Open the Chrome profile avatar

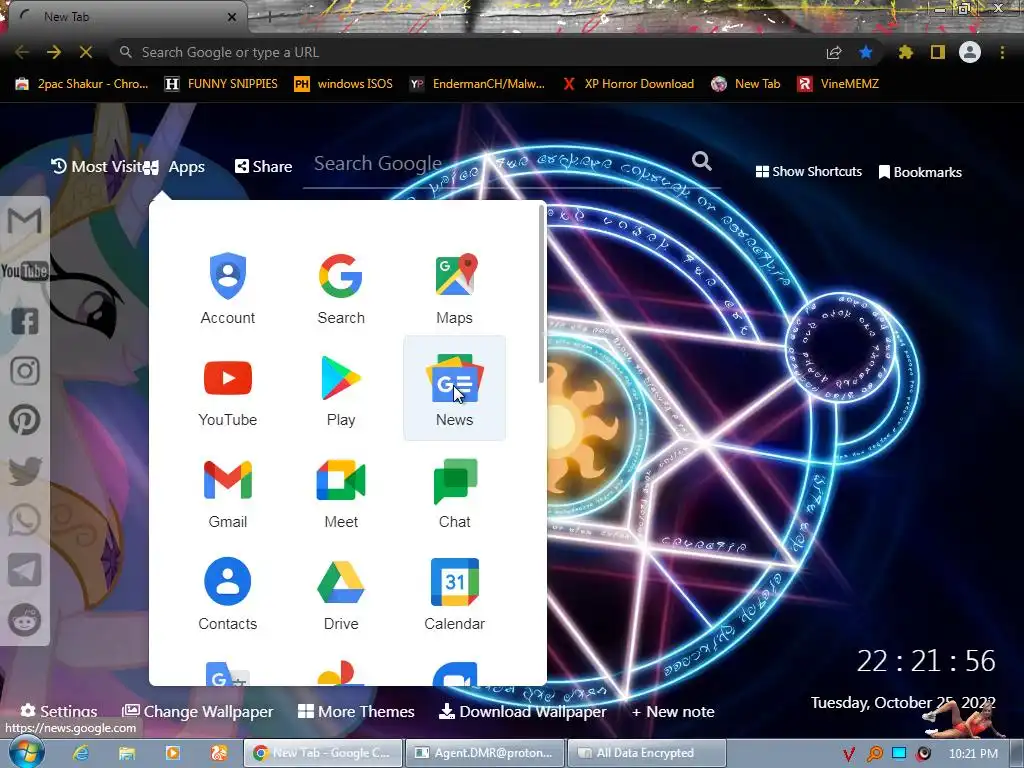pos(970,52)
